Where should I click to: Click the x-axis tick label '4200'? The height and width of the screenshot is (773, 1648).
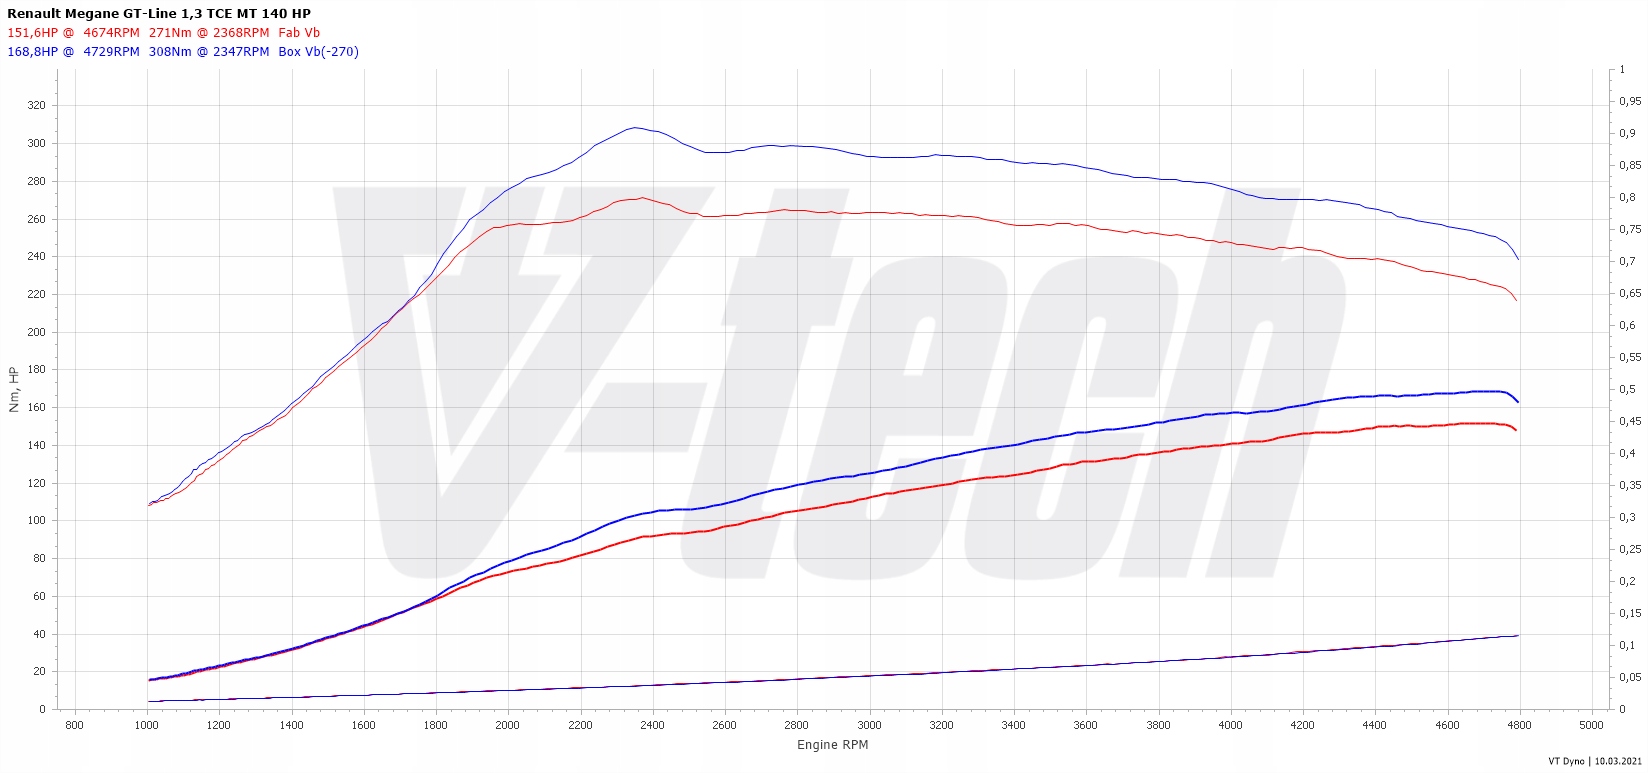tap(1303, 726)
